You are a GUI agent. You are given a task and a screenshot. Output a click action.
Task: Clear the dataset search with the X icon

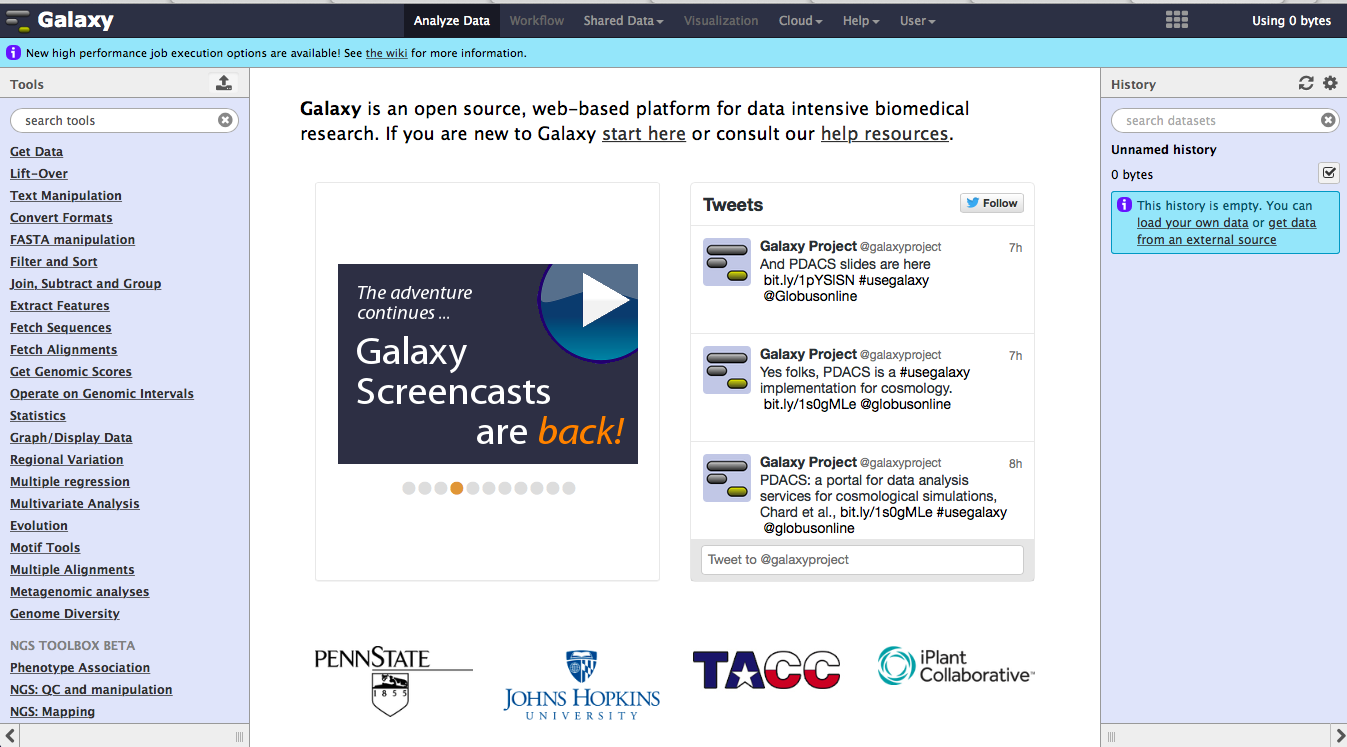[1328, 120]
